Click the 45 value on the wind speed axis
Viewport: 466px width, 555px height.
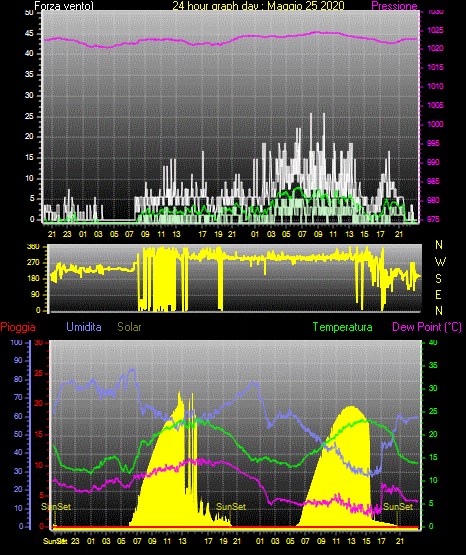click(x=29, y=34)
